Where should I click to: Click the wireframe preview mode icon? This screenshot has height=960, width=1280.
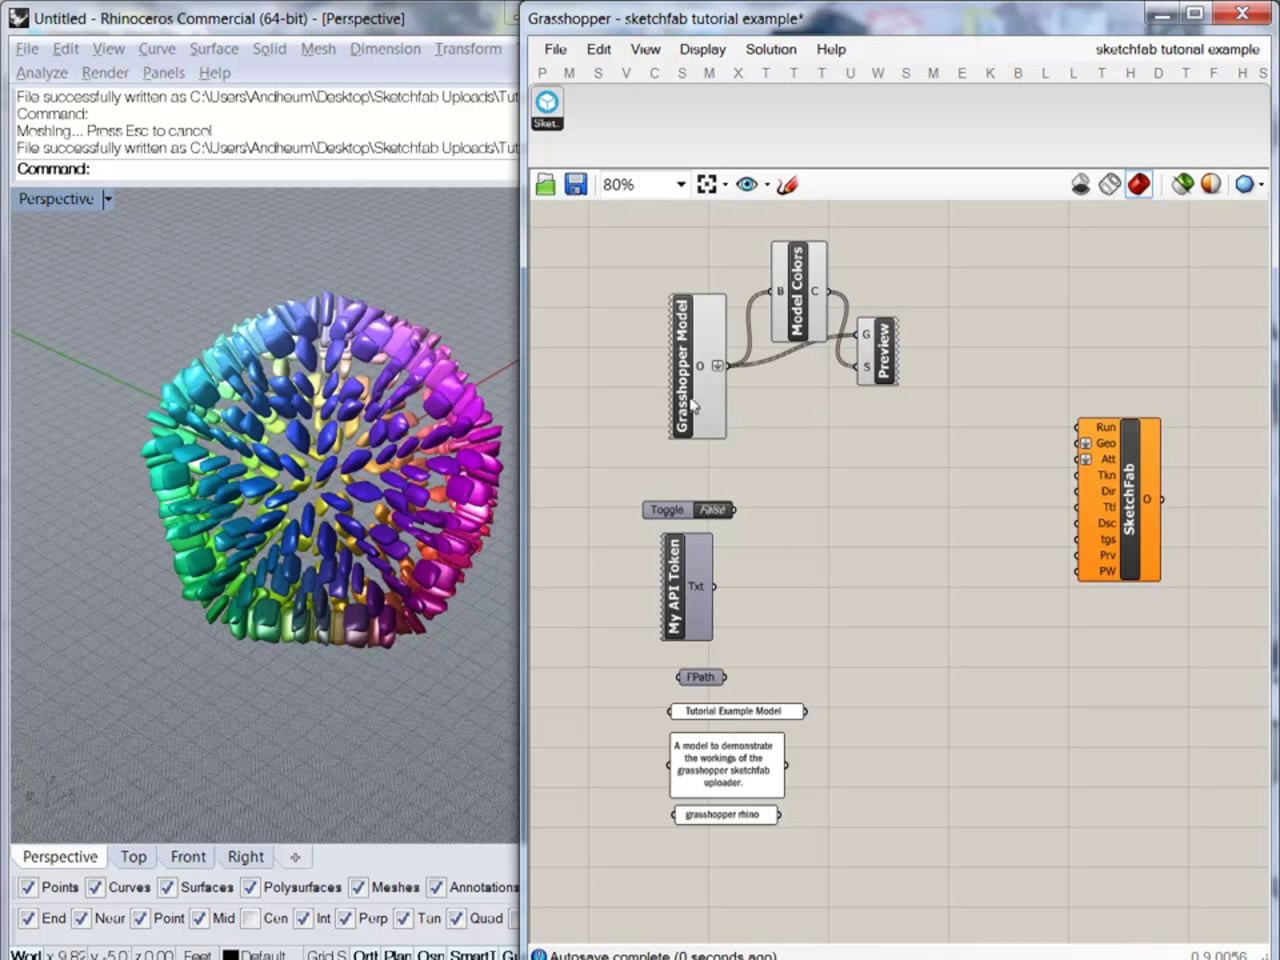click(x=1110, y=185)
